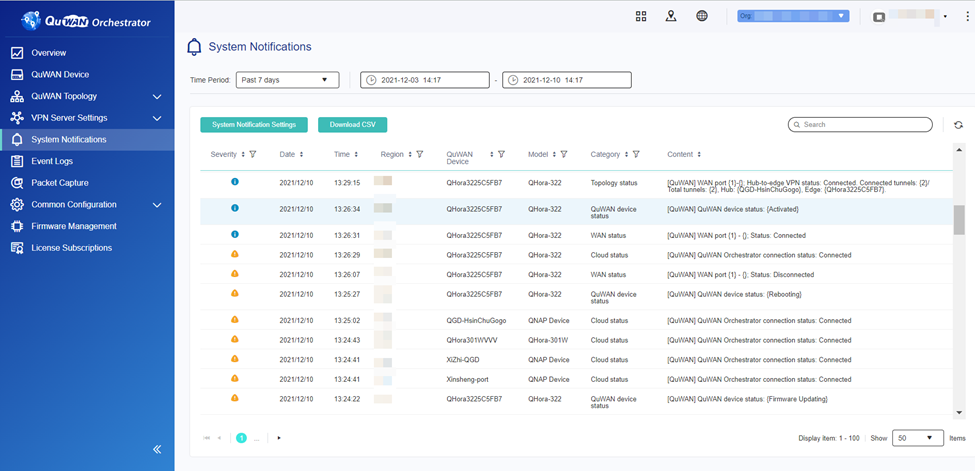Select the 13:26:34 Activated device status row
The height and width of the screenshot is (471, 975).
click(576, 212)
